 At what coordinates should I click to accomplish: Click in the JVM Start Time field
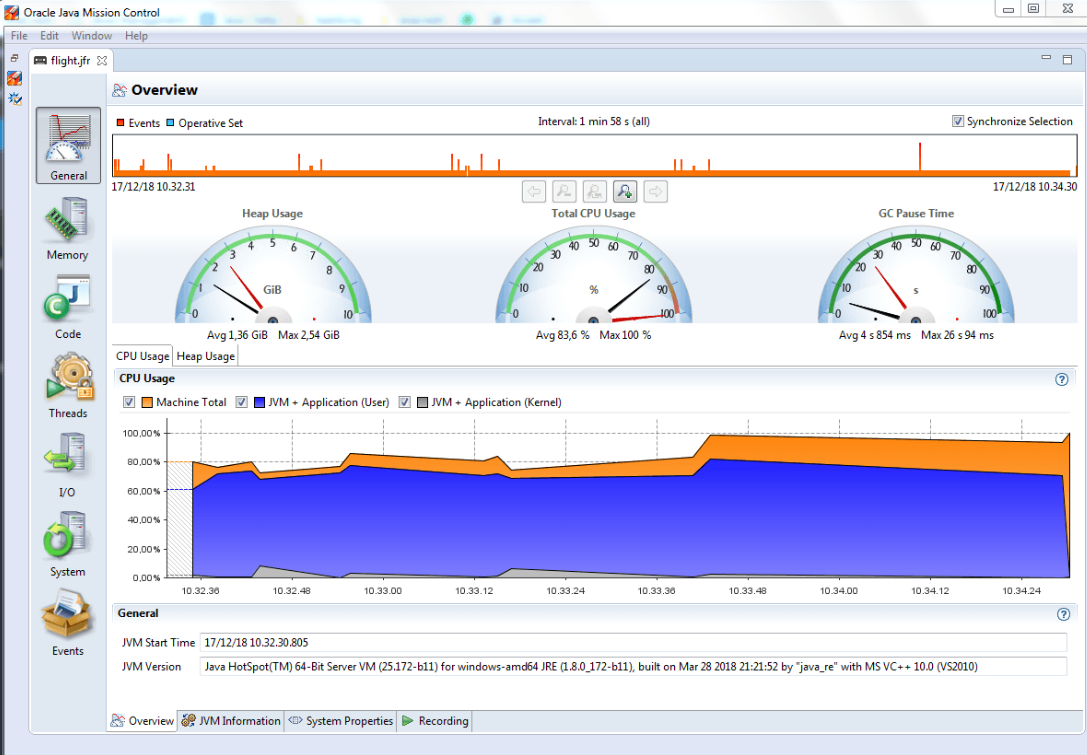(x=634, y=643)
